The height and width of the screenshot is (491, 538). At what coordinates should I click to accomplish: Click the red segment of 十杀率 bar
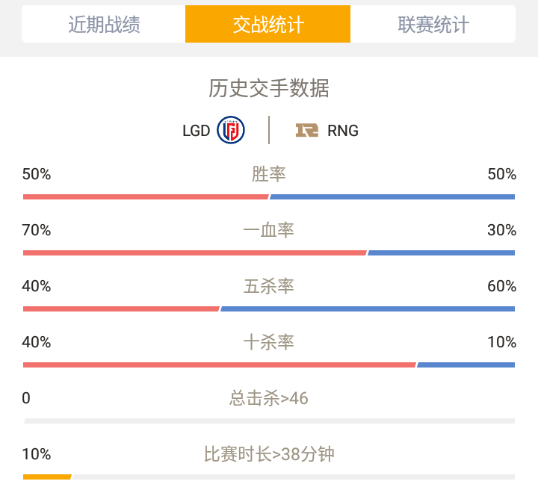click(x=220, y=365)
